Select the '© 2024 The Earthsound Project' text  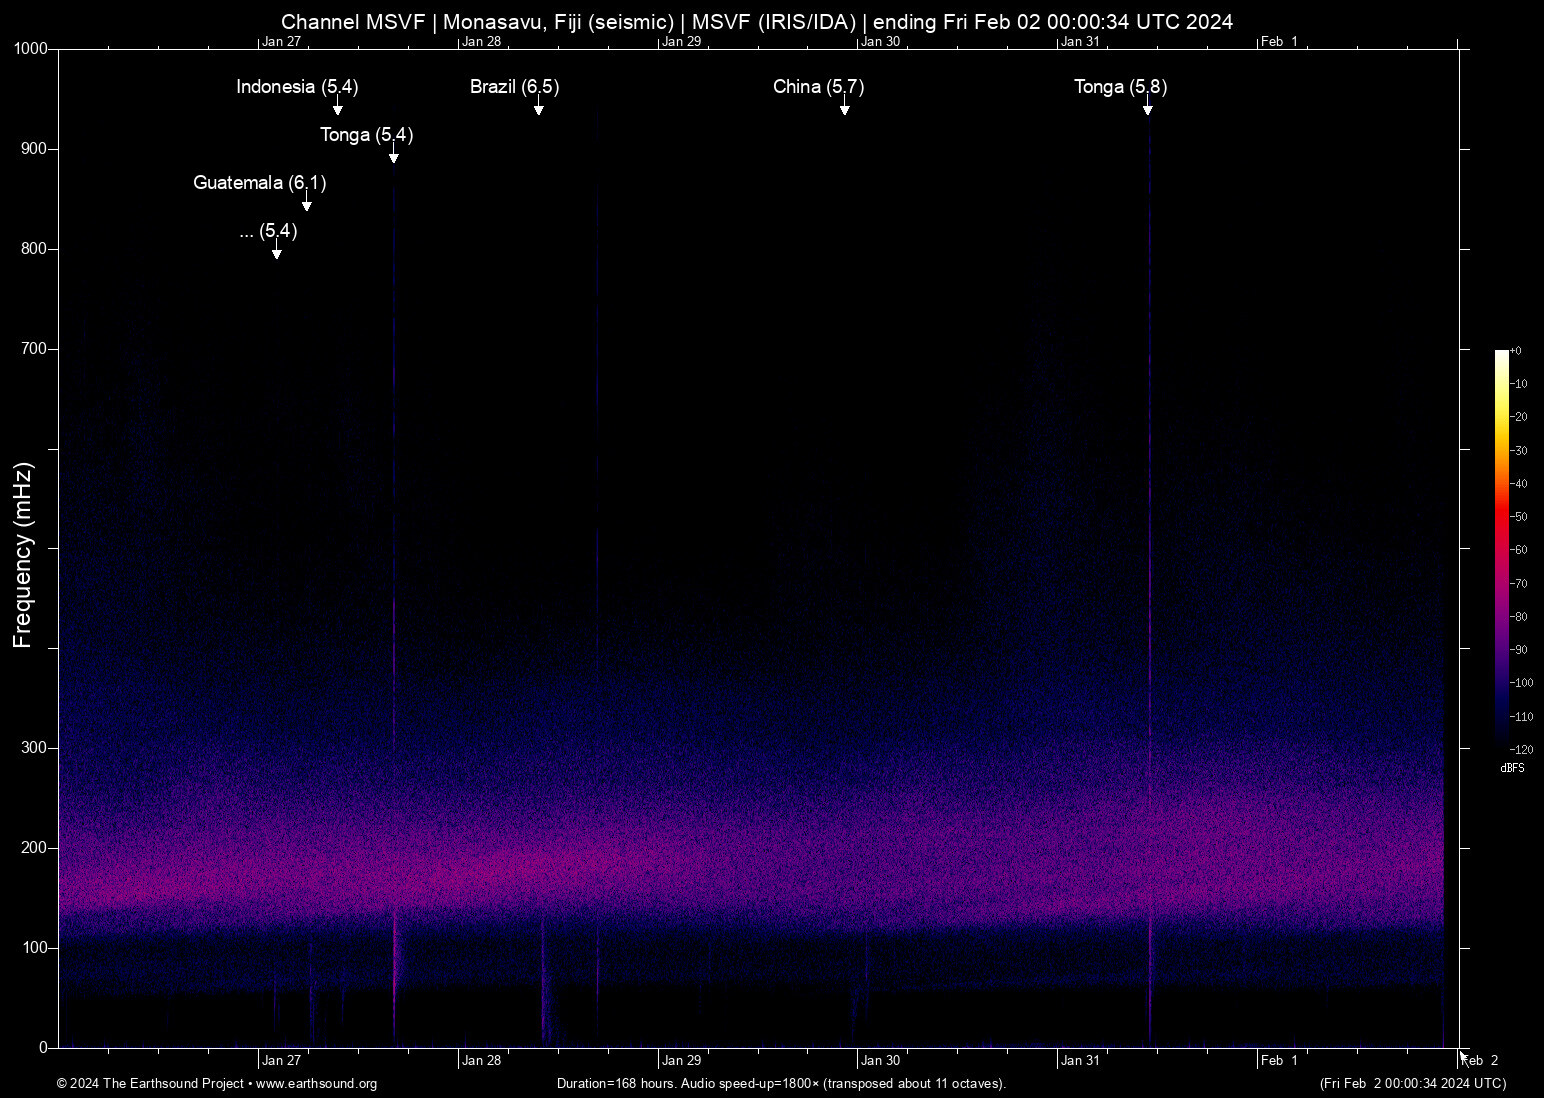151,1084
